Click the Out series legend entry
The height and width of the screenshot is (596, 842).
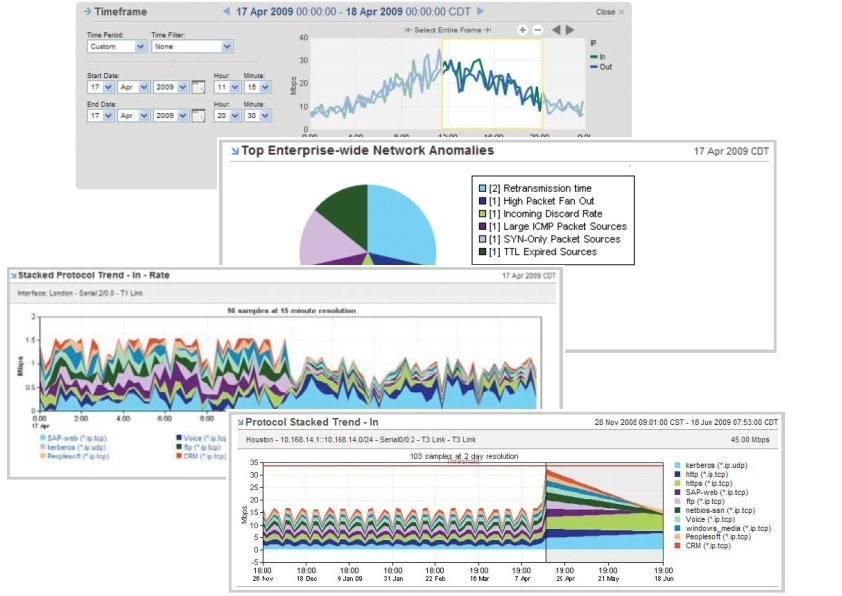tap(601, 67)
